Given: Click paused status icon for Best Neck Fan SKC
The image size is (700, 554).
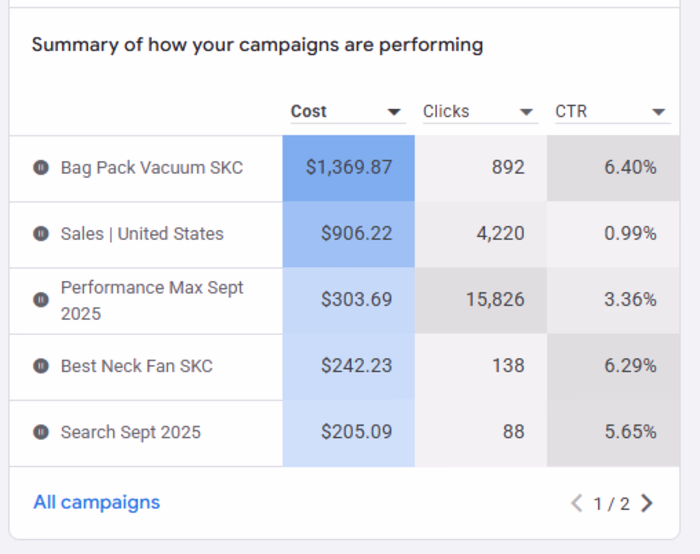Looking at the screenshot, I should point(41,366).
